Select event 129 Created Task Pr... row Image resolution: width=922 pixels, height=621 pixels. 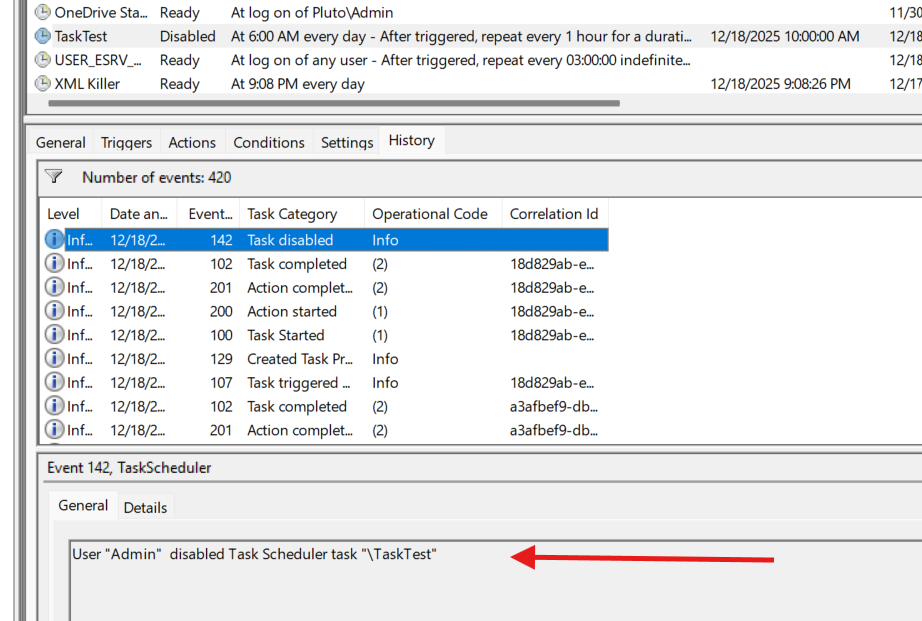[326, 358]
